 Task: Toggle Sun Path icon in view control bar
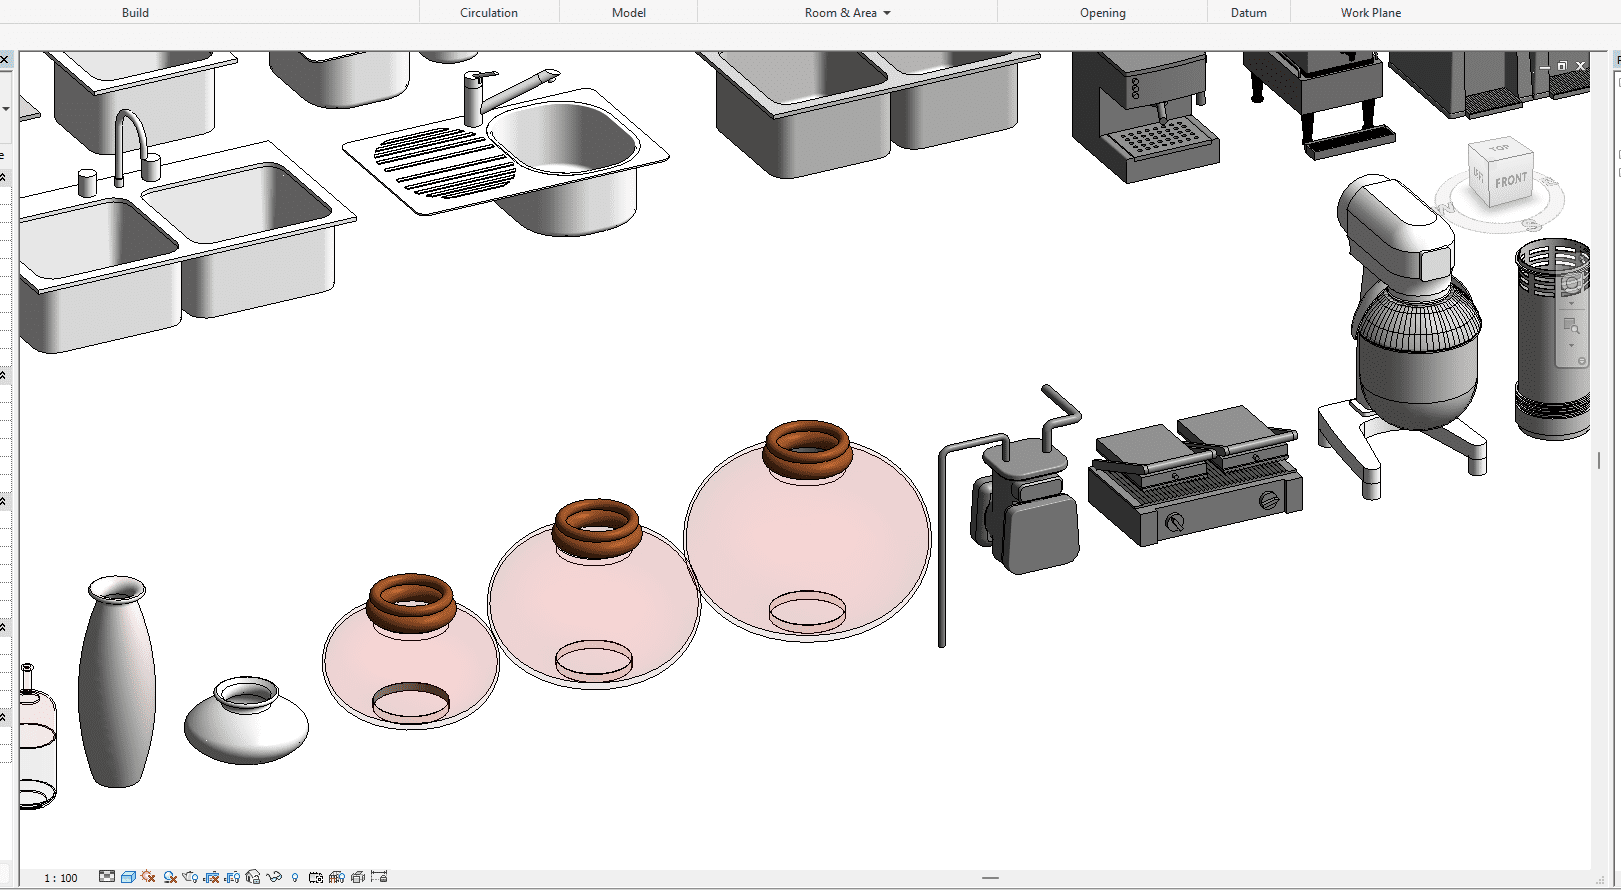pos(149,877)
